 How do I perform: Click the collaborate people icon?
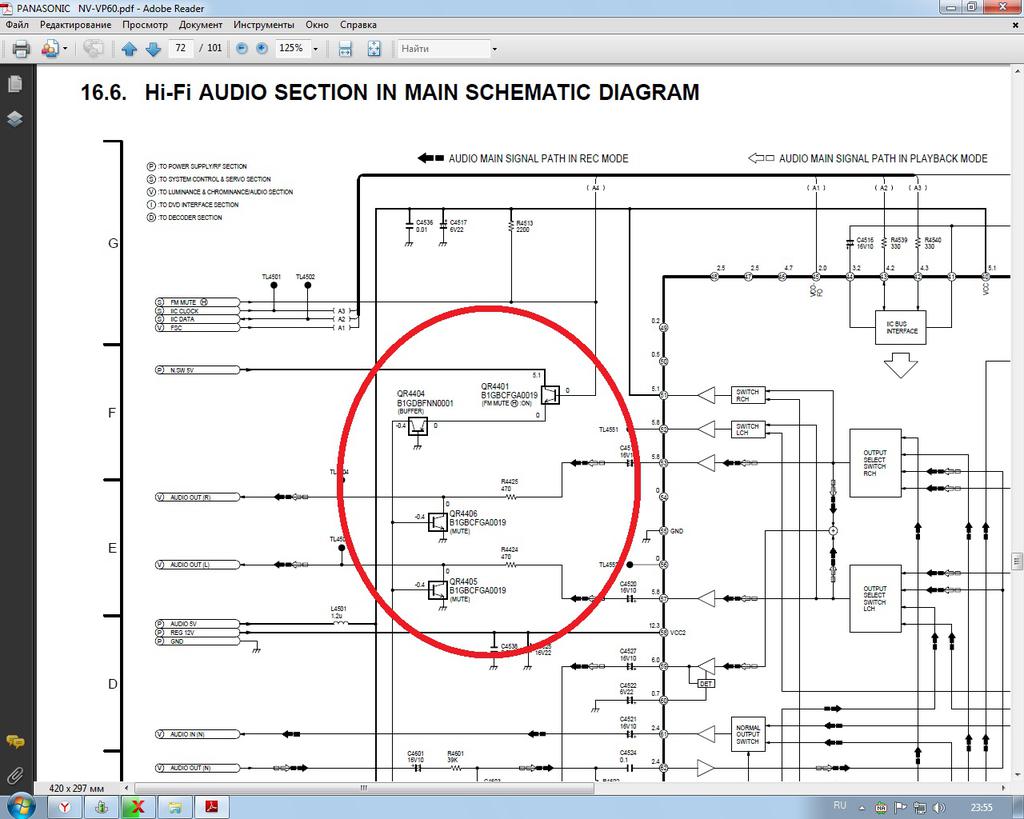(50, 48)
